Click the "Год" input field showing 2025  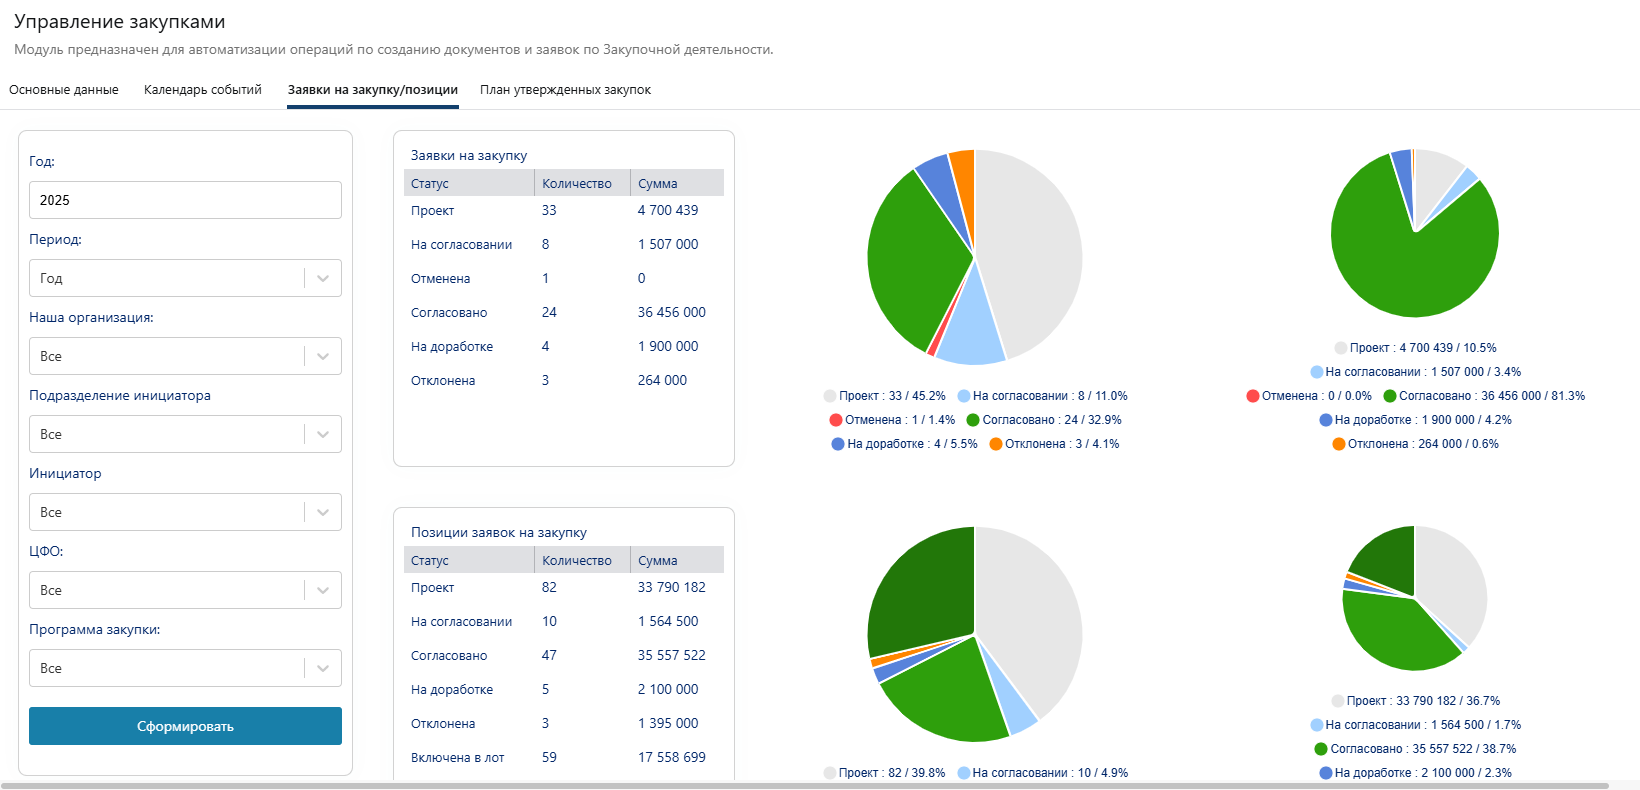pyautogui.click(x=185, y=200)
